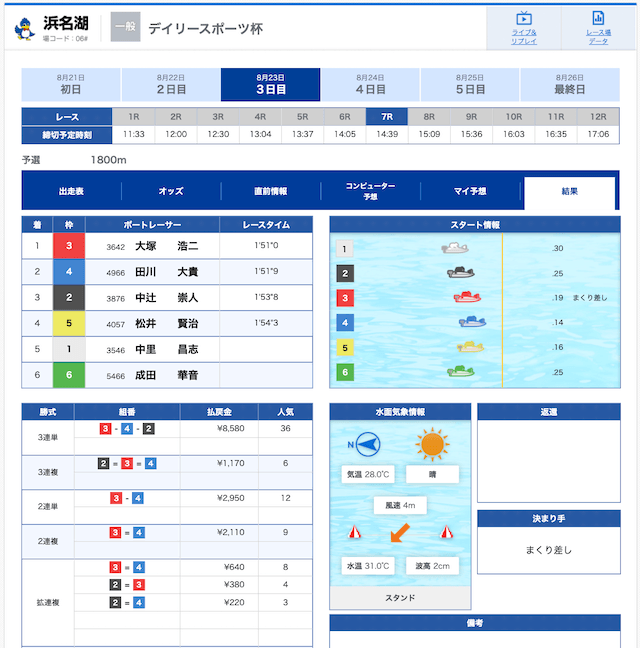Open the Live & Replay video icon
This screenshot has width=640, height=648.
(x=523, y=18)
